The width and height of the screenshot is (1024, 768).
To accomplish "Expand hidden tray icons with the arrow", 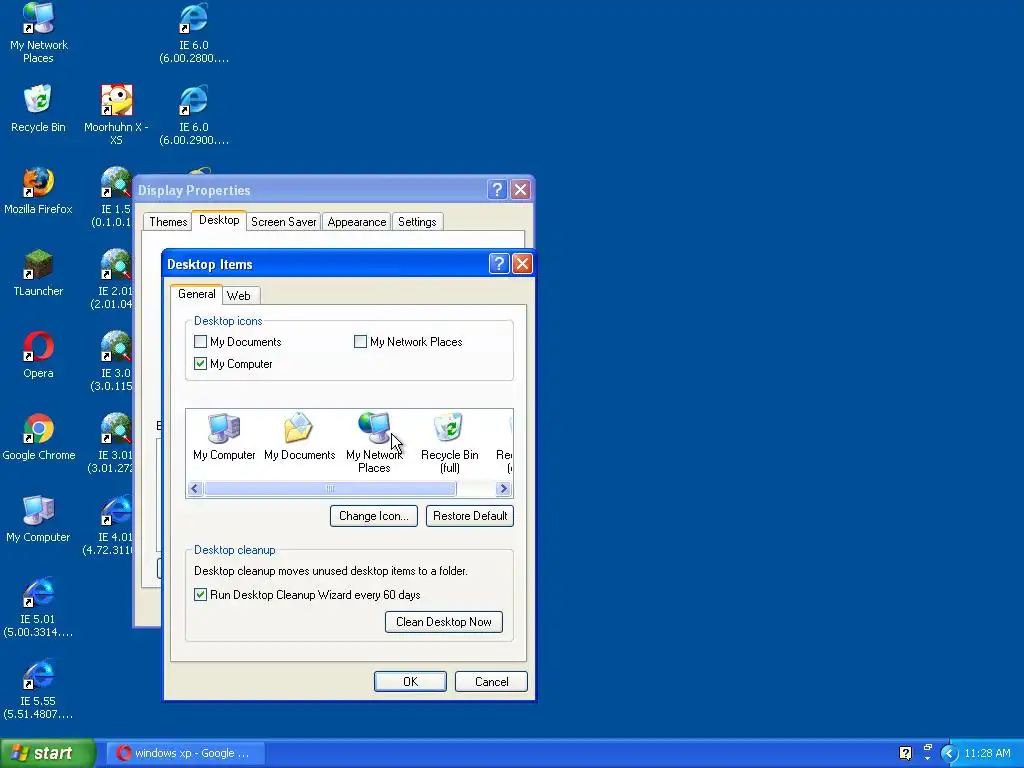I will tap(949, 753).
